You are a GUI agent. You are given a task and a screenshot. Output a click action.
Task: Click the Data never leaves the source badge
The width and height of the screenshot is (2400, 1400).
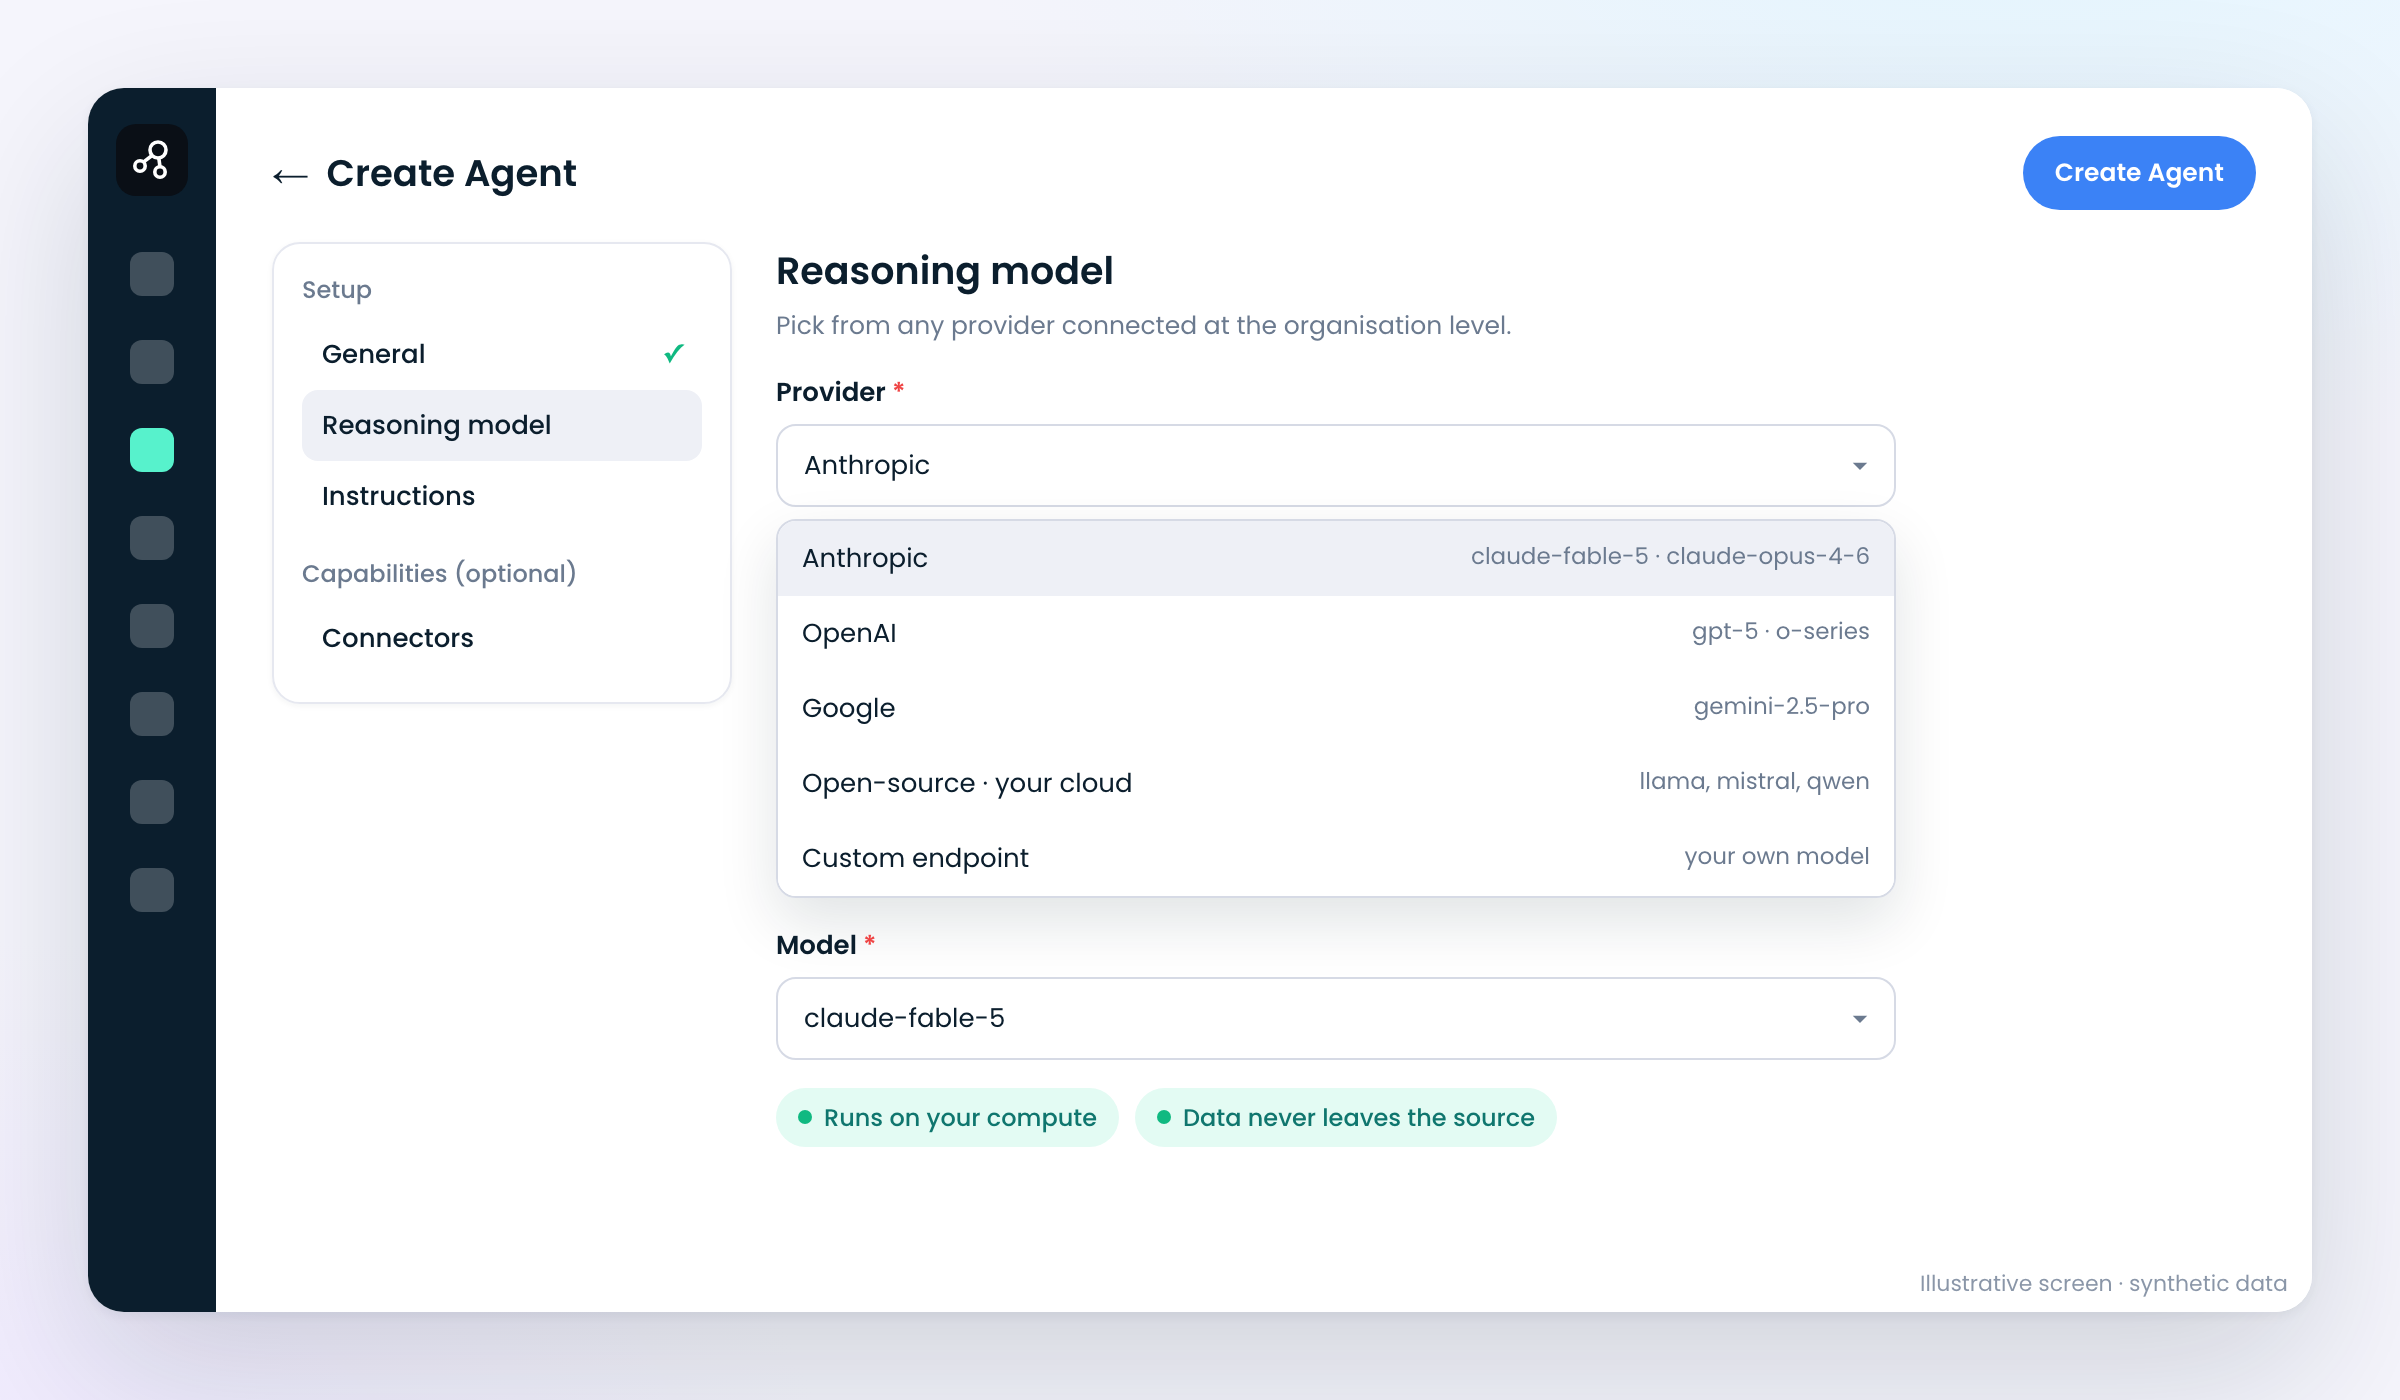(1346, 1118)
